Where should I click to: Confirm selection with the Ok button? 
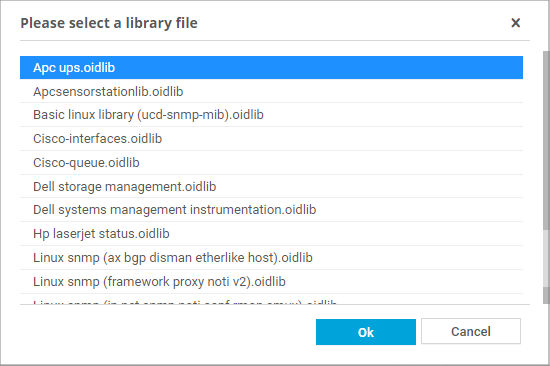point(365,332)
